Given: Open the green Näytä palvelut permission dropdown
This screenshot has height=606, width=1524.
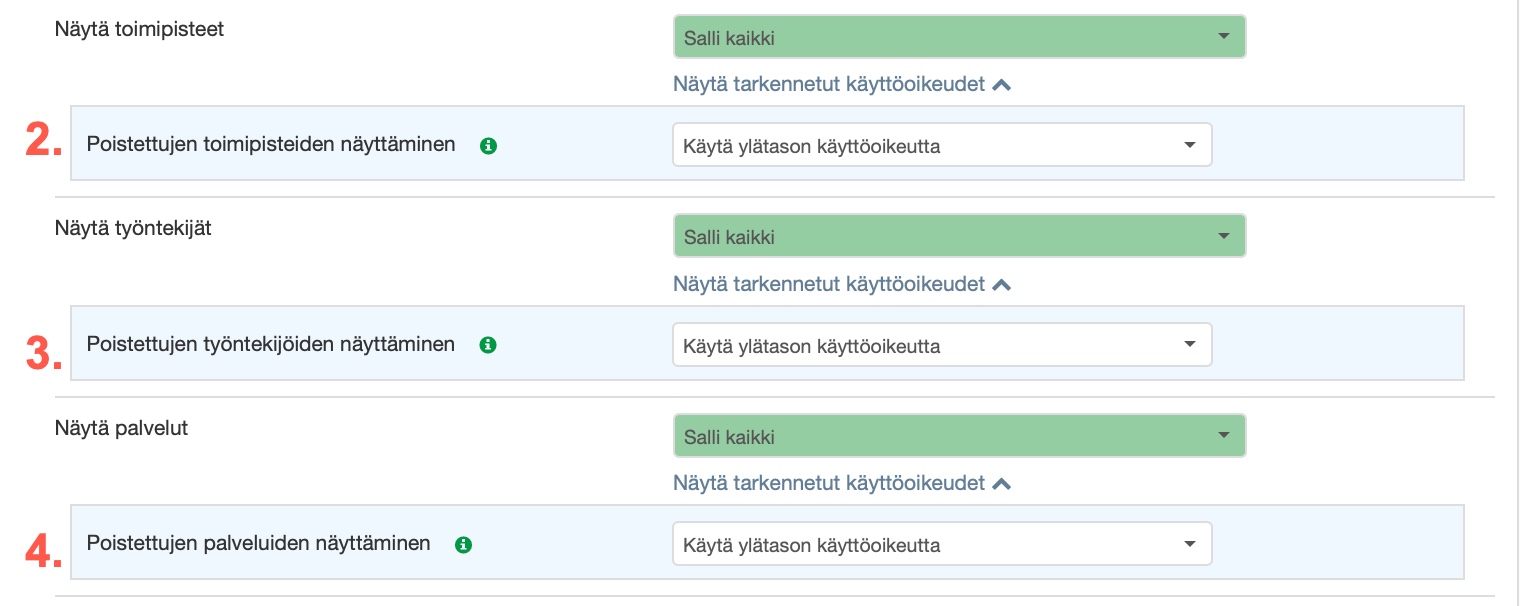Looking at the screenshot, I should point(959,437).
